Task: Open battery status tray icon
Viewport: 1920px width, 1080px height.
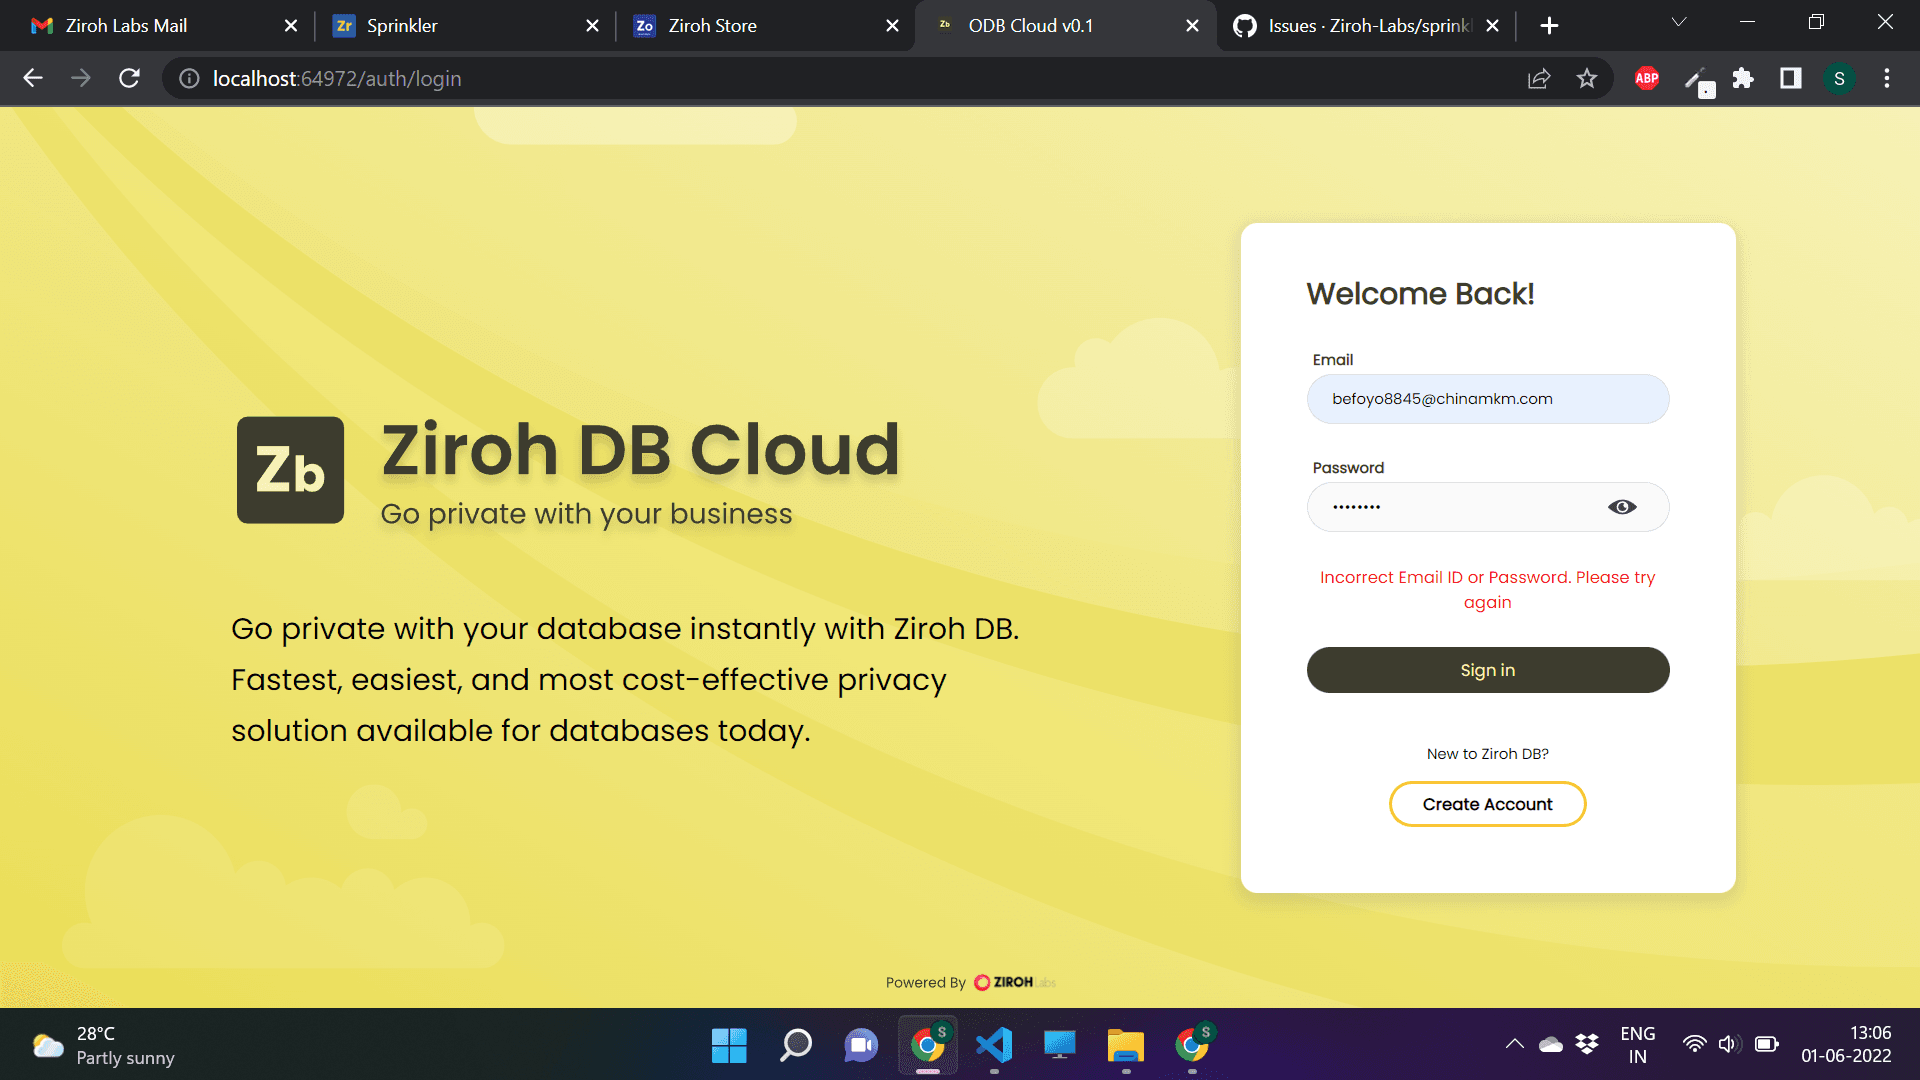Action: pyautogui.click(x=1766, y=1045)
